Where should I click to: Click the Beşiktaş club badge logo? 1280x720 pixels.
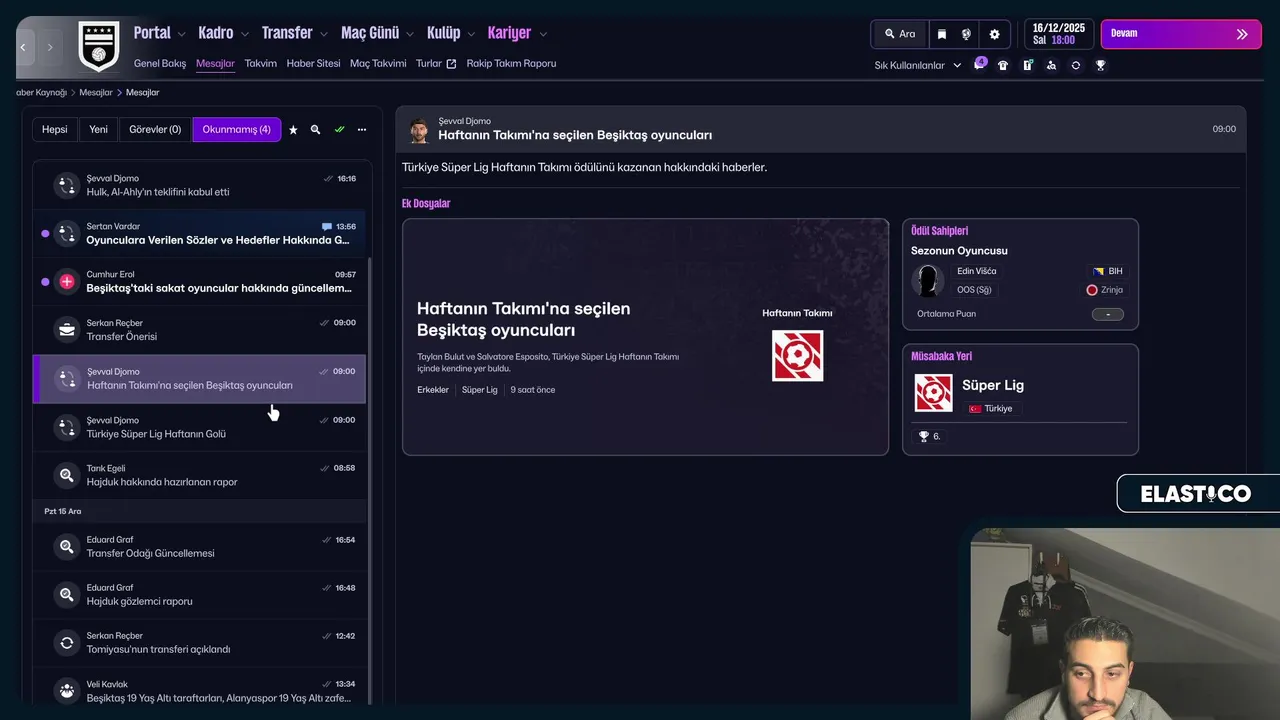click(x=99, y=46)
